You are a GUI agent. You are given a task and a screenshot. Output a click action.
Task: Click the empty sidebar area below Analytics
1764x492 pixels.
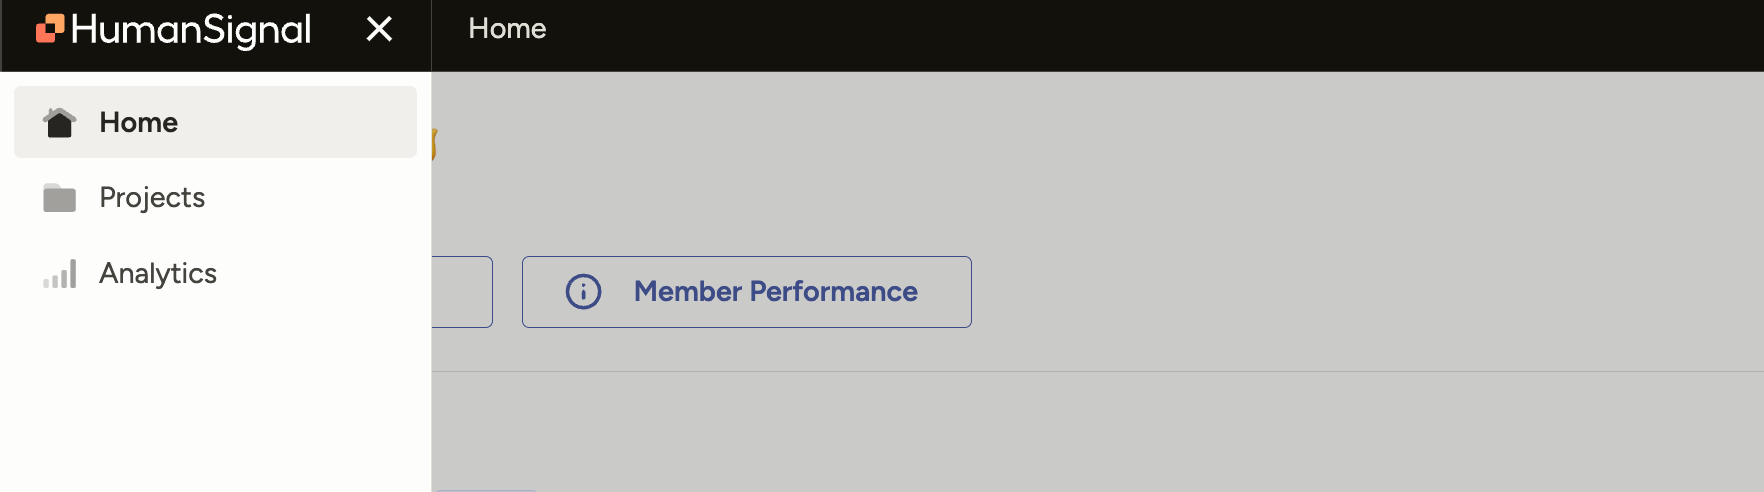pyautogui.click(x=215, y=400)
